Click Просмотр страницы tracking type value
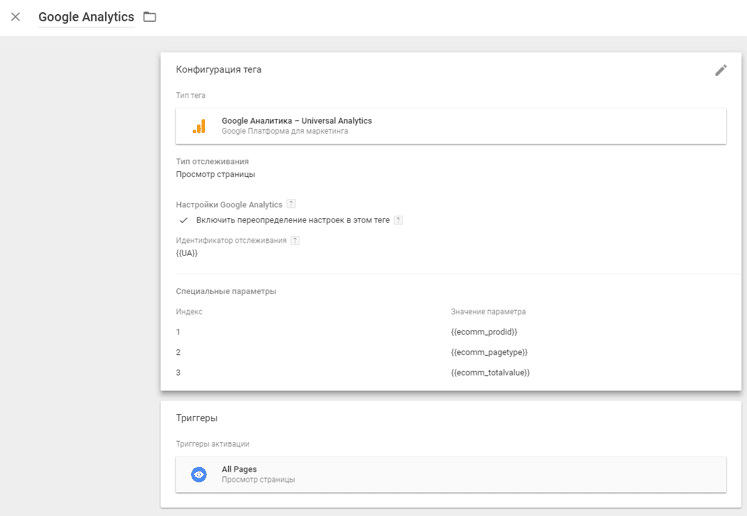The height and width of the screenshot is (516, 747). coord(215,174)
